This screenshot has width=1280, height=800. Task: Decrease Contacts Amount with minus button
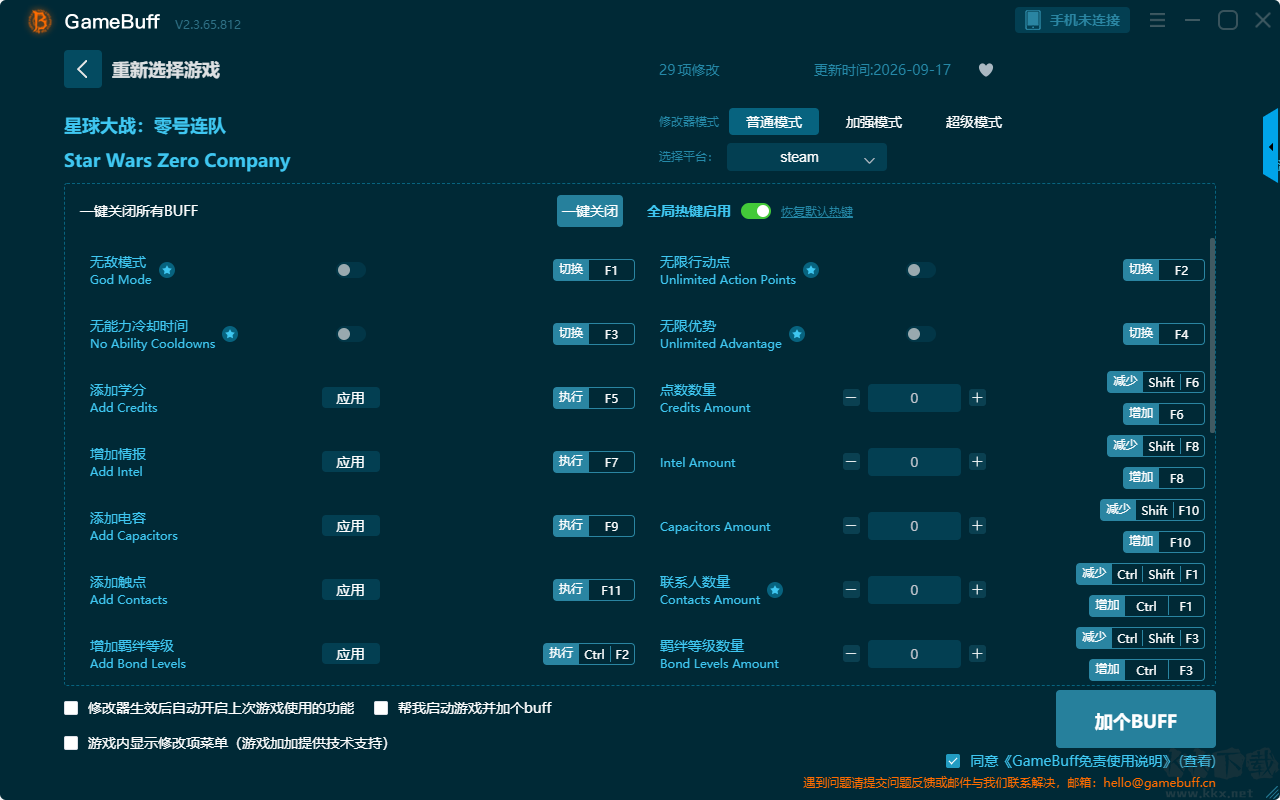[851, 590]
